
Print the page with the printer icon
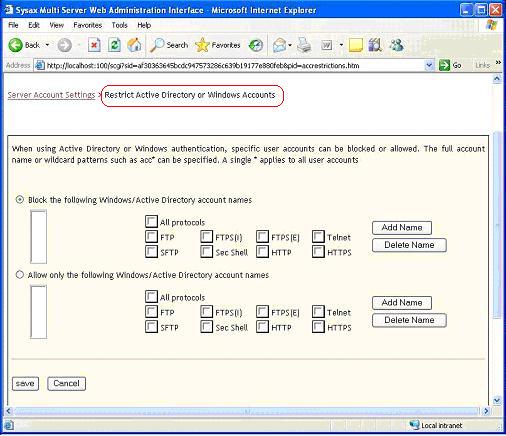(304, 45)
